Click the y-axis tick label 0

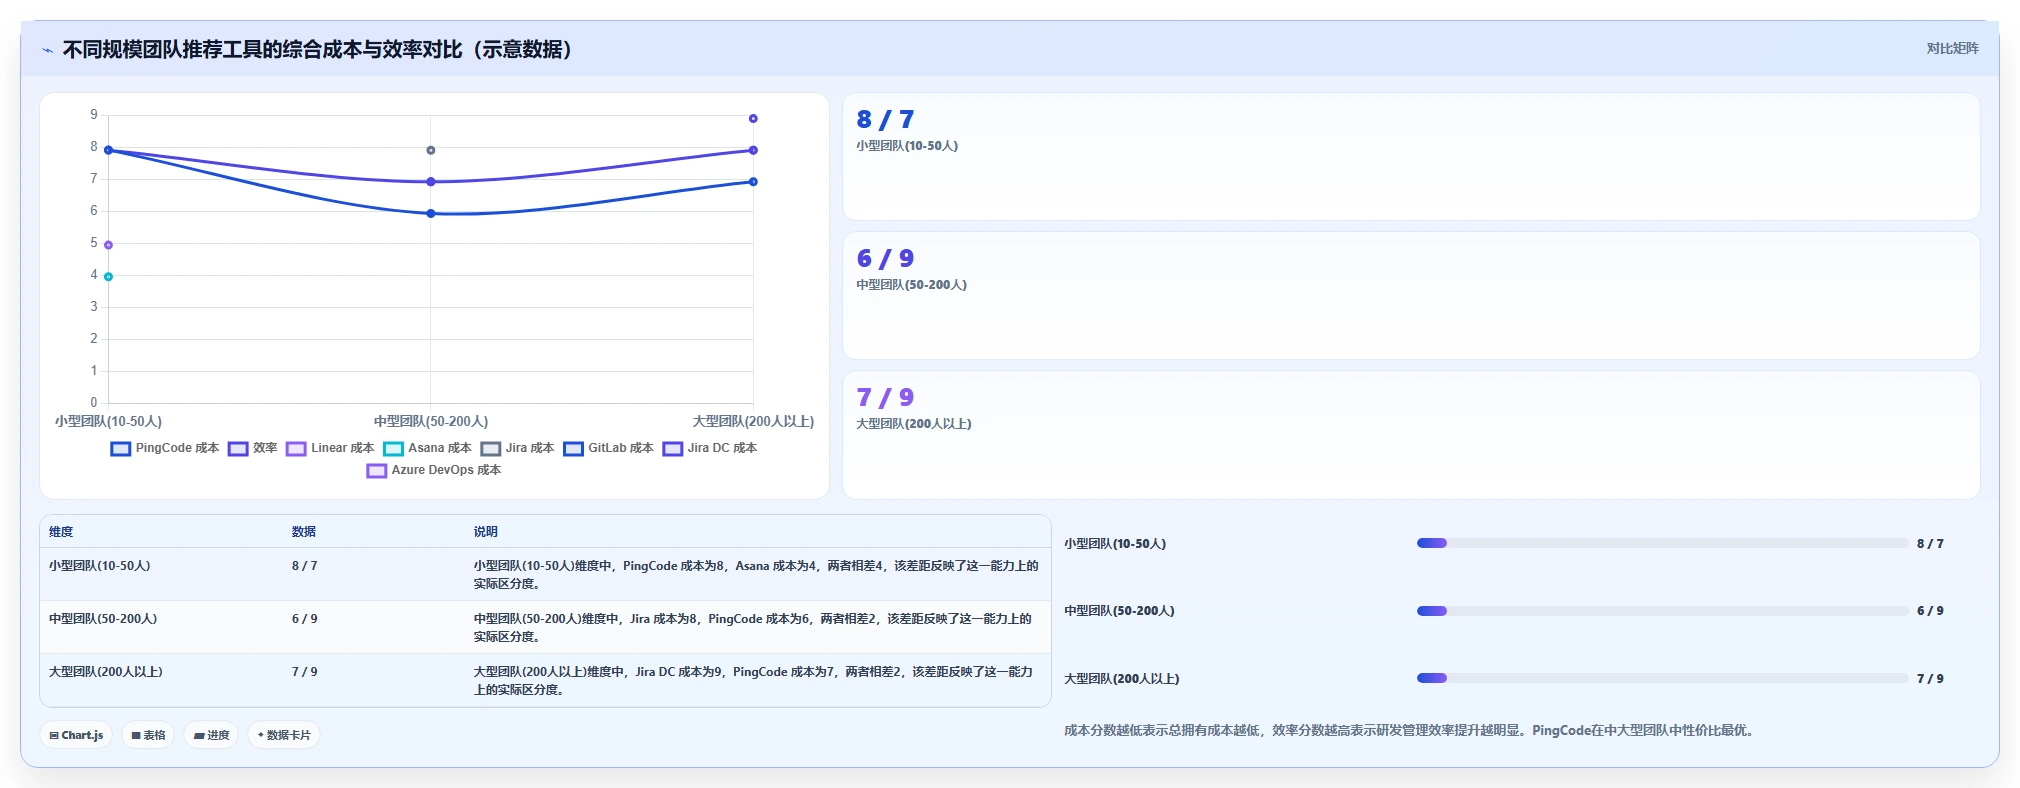[94, 403]
